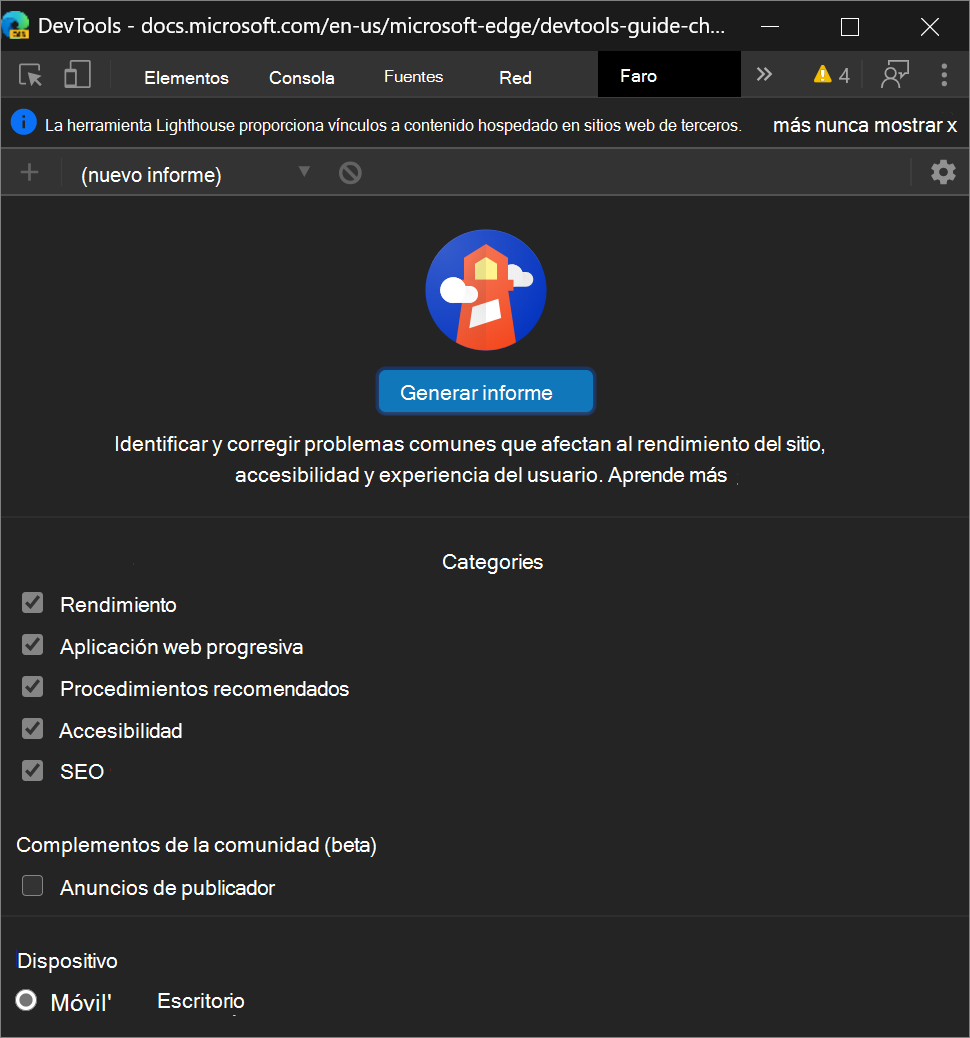Close the DevTools window
Image resolution: width=970 pixels, height=1038 pixels.
pos(930,26)
